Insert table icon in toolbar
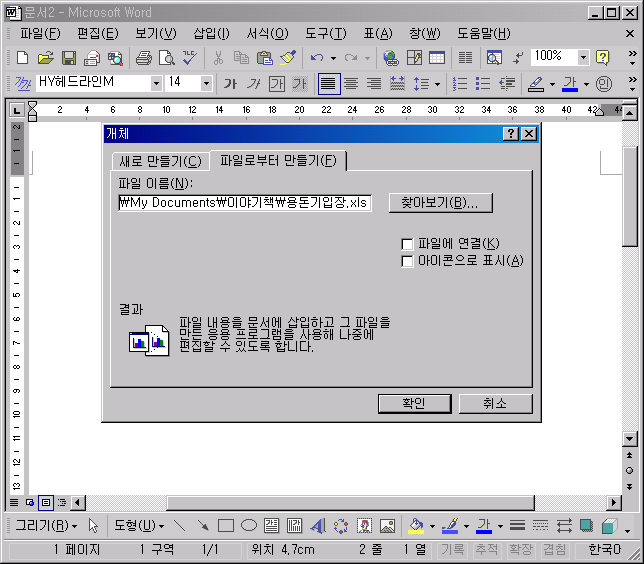The height and width of the screenshot is (564, 644). (x=437, y=58)
